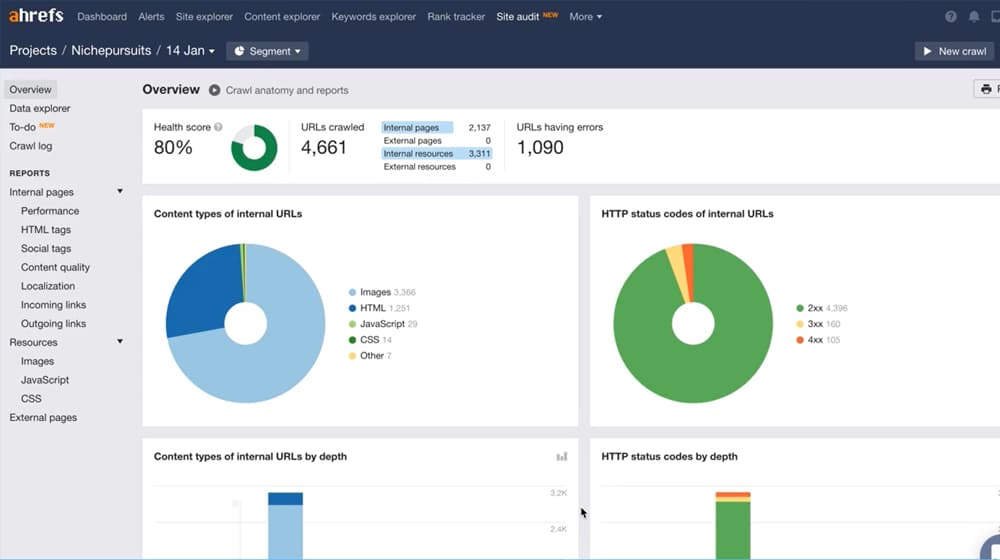Open the 14 Jan crawl date dropdown
This screenshot has width=1000, height=560.
pos(190,50)
